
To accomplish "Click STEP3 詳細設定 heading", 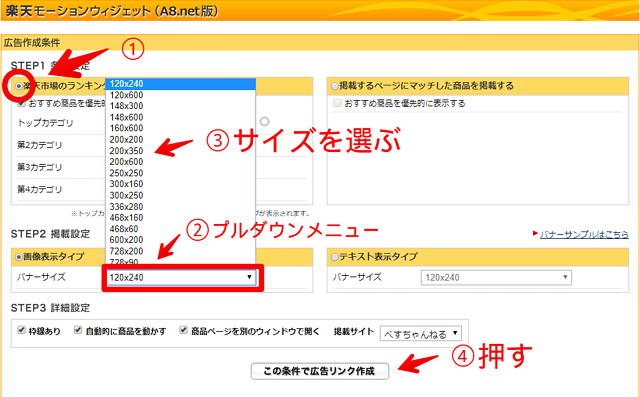I will (50, 308).
